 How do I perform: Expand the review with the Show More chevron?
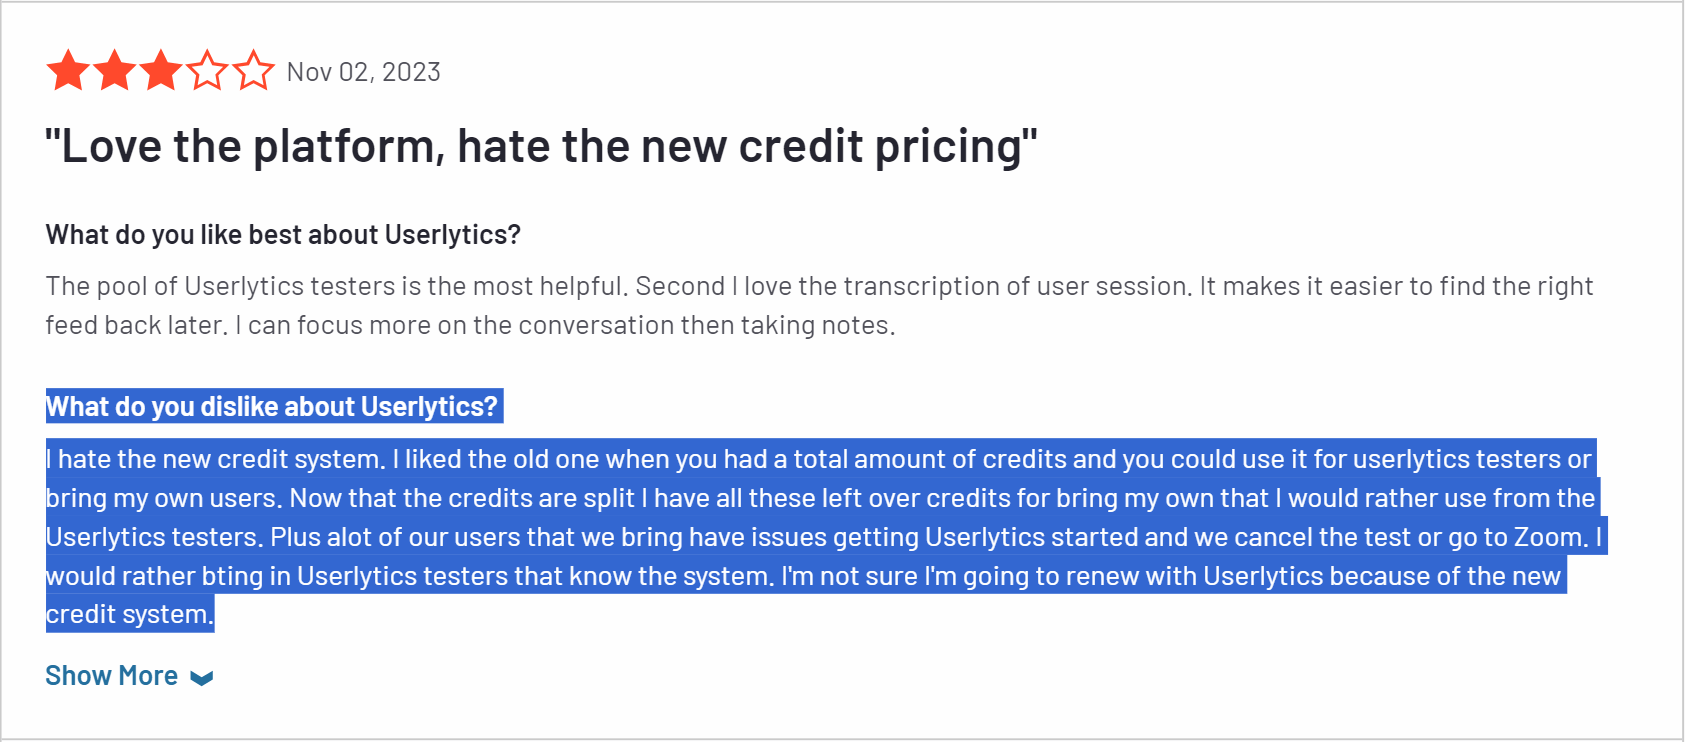point(203,677)
